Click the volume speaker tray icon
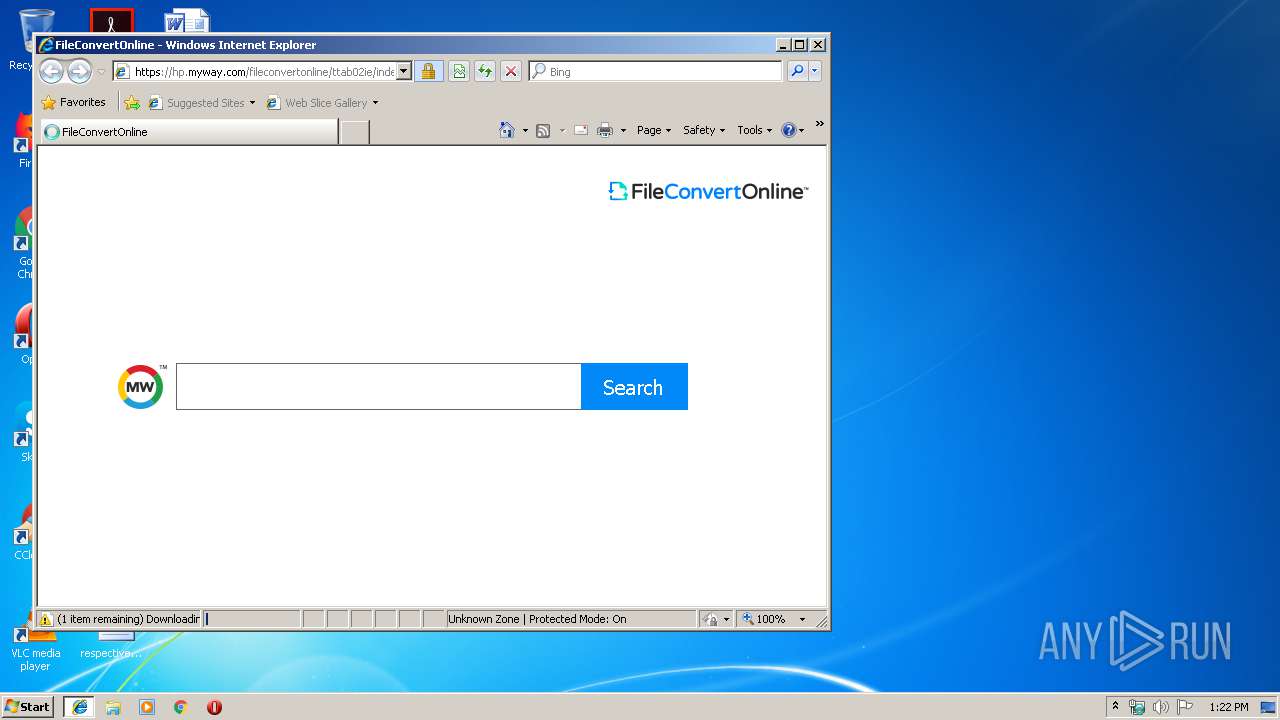This screenshot has height=720, width=1280. (x=1160, y=707)
